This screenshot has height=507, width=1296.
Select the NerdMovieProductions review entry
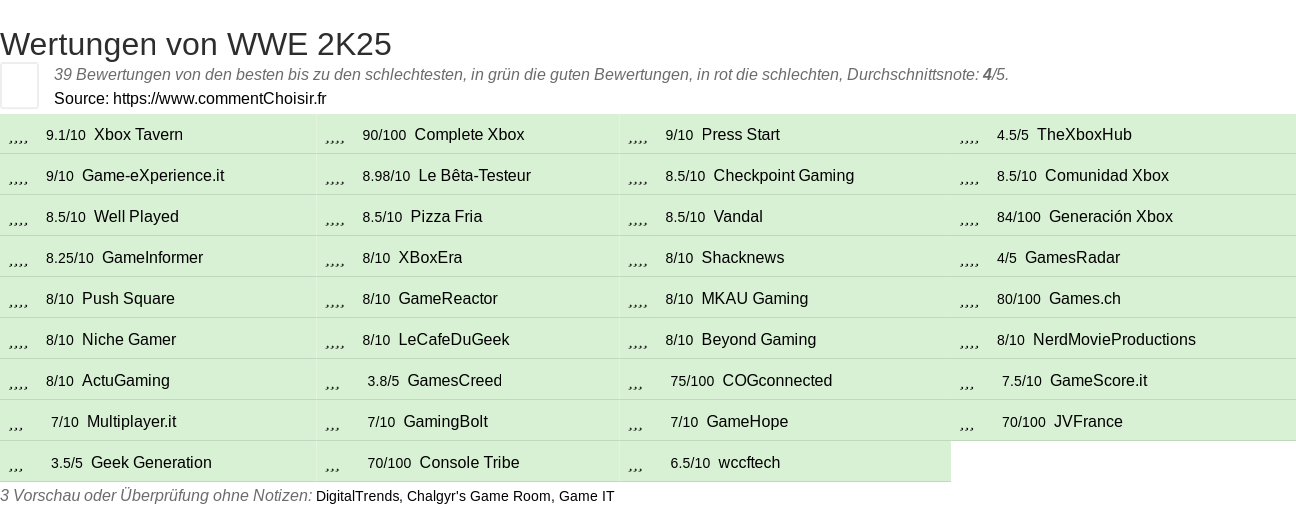pos(1114,339)
